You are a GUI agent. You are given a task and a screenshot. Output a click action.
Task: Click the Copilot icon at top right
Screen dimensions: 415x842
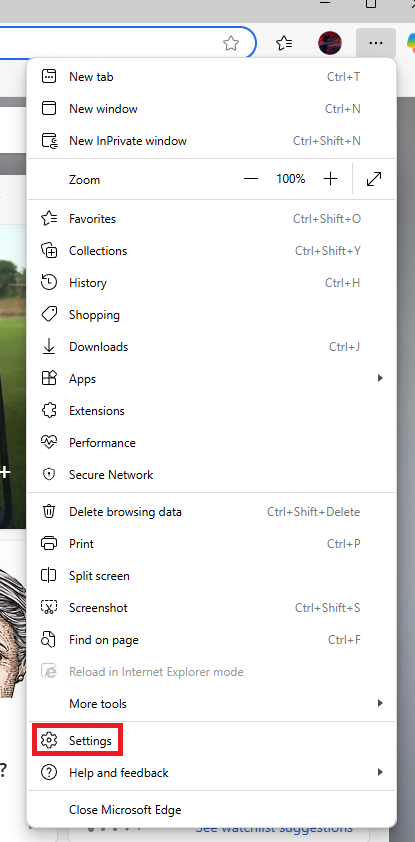(410, 43)
